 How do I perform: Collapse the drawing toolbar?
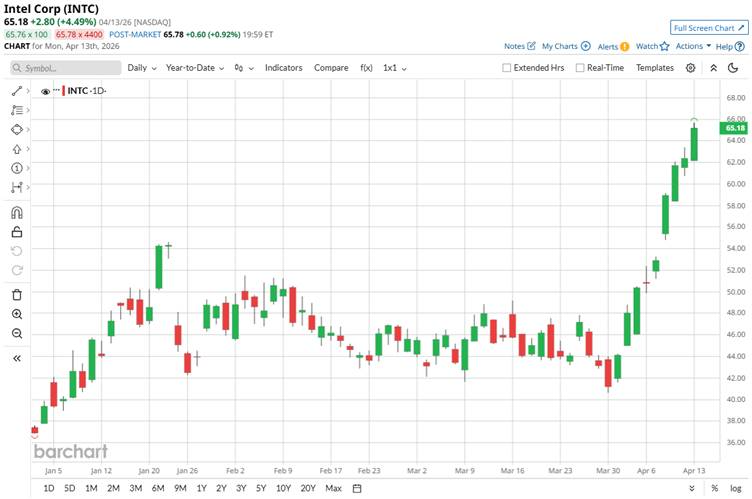point(17,358)
